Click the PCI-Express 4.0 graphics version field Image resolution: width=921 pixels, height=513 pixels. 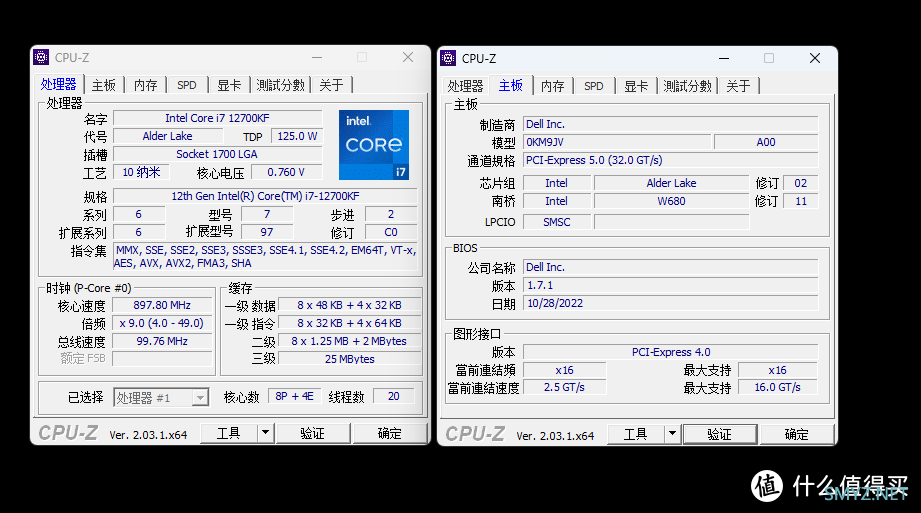pyautogui.click(x=671, y=353)
